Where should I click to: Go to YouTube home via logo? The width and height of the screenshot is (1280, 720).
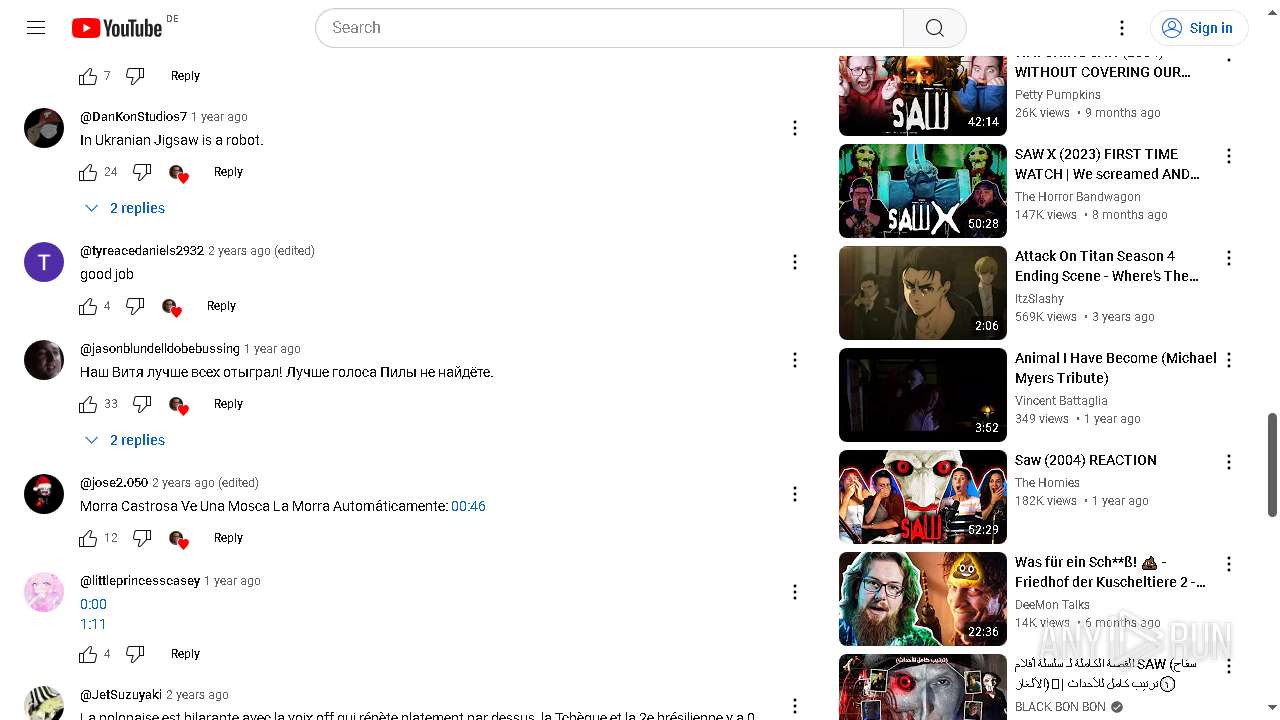click(x=117, y=28)
